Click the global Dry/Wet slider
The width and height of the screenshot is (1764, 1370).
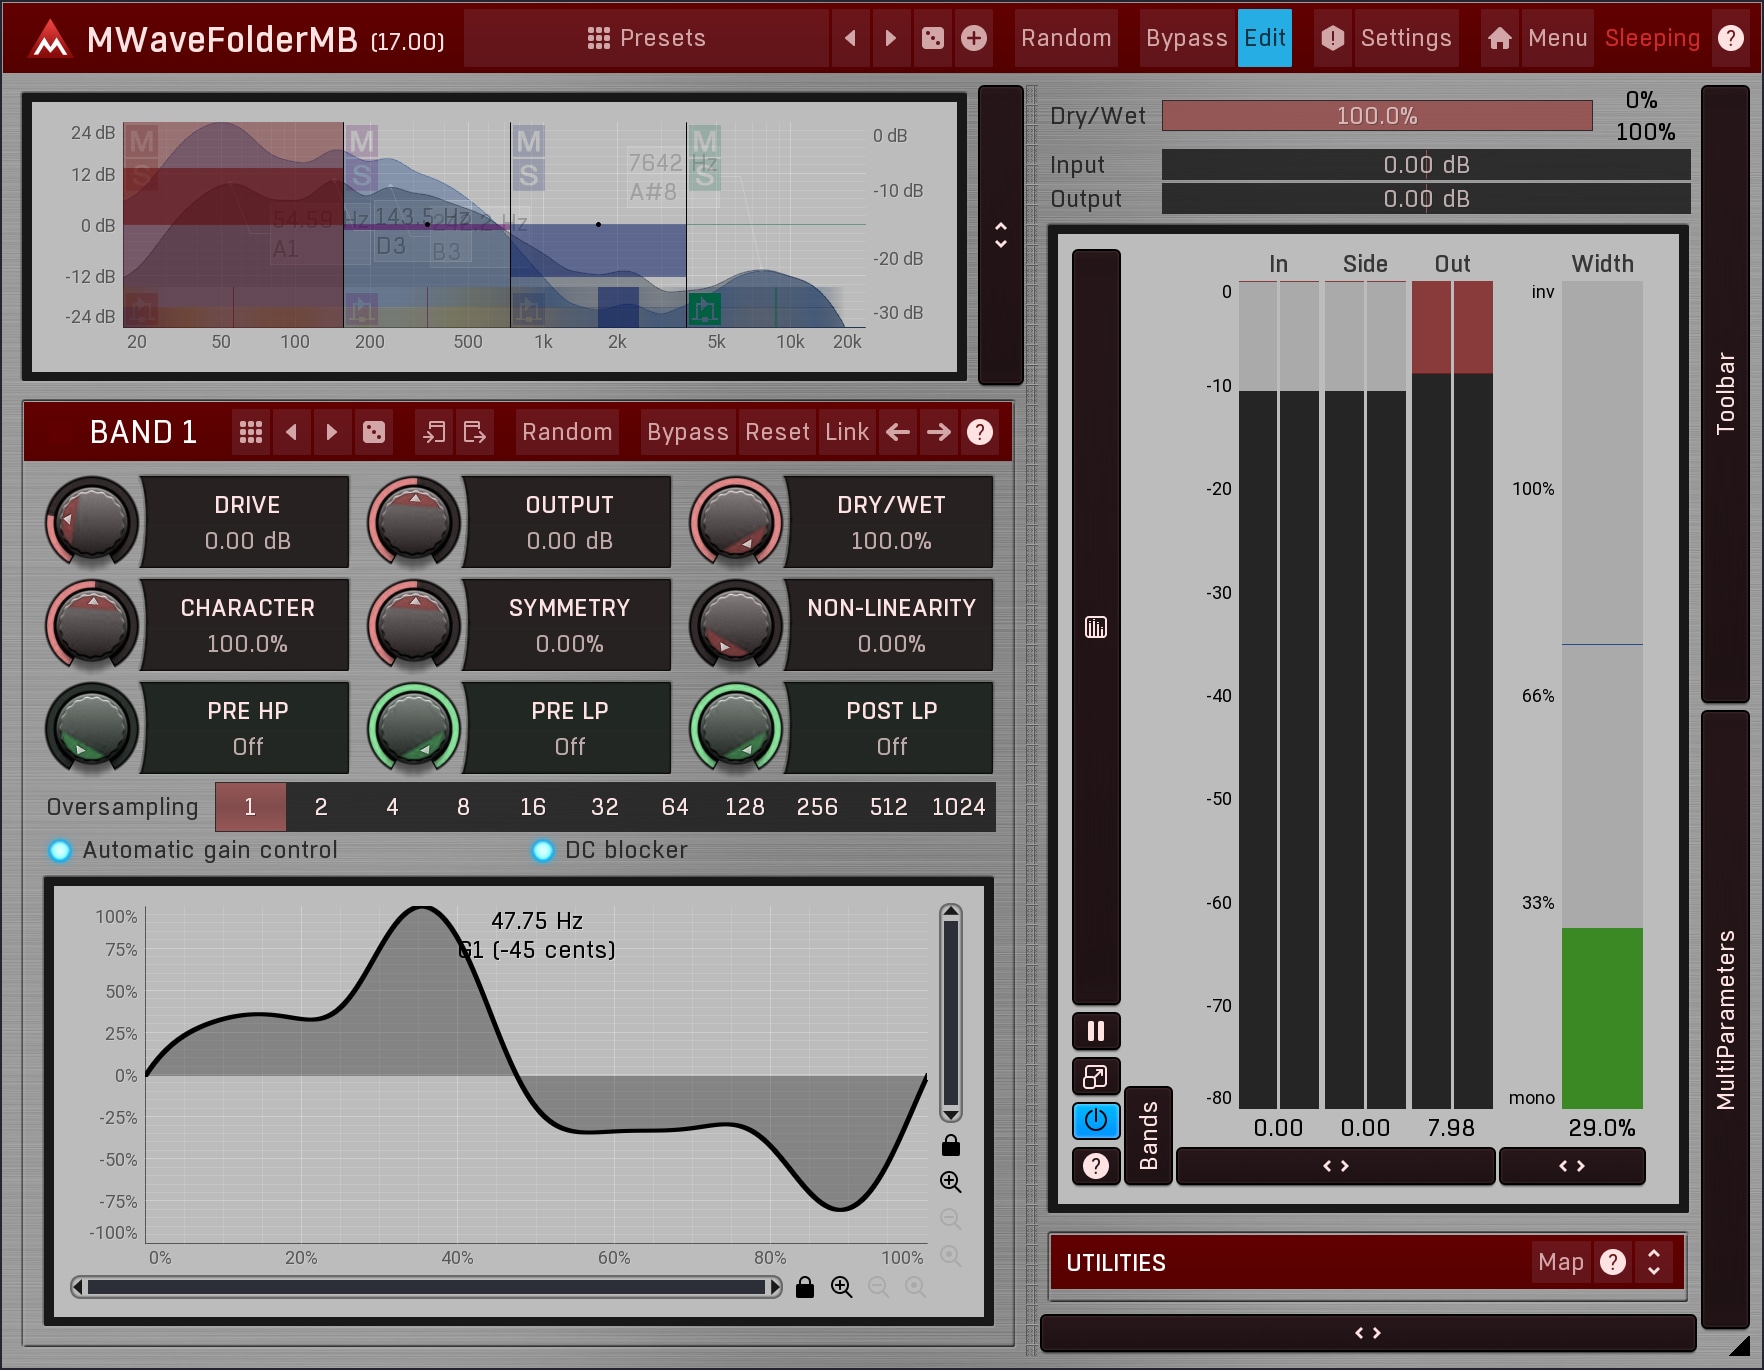(x=1376, y=116)
